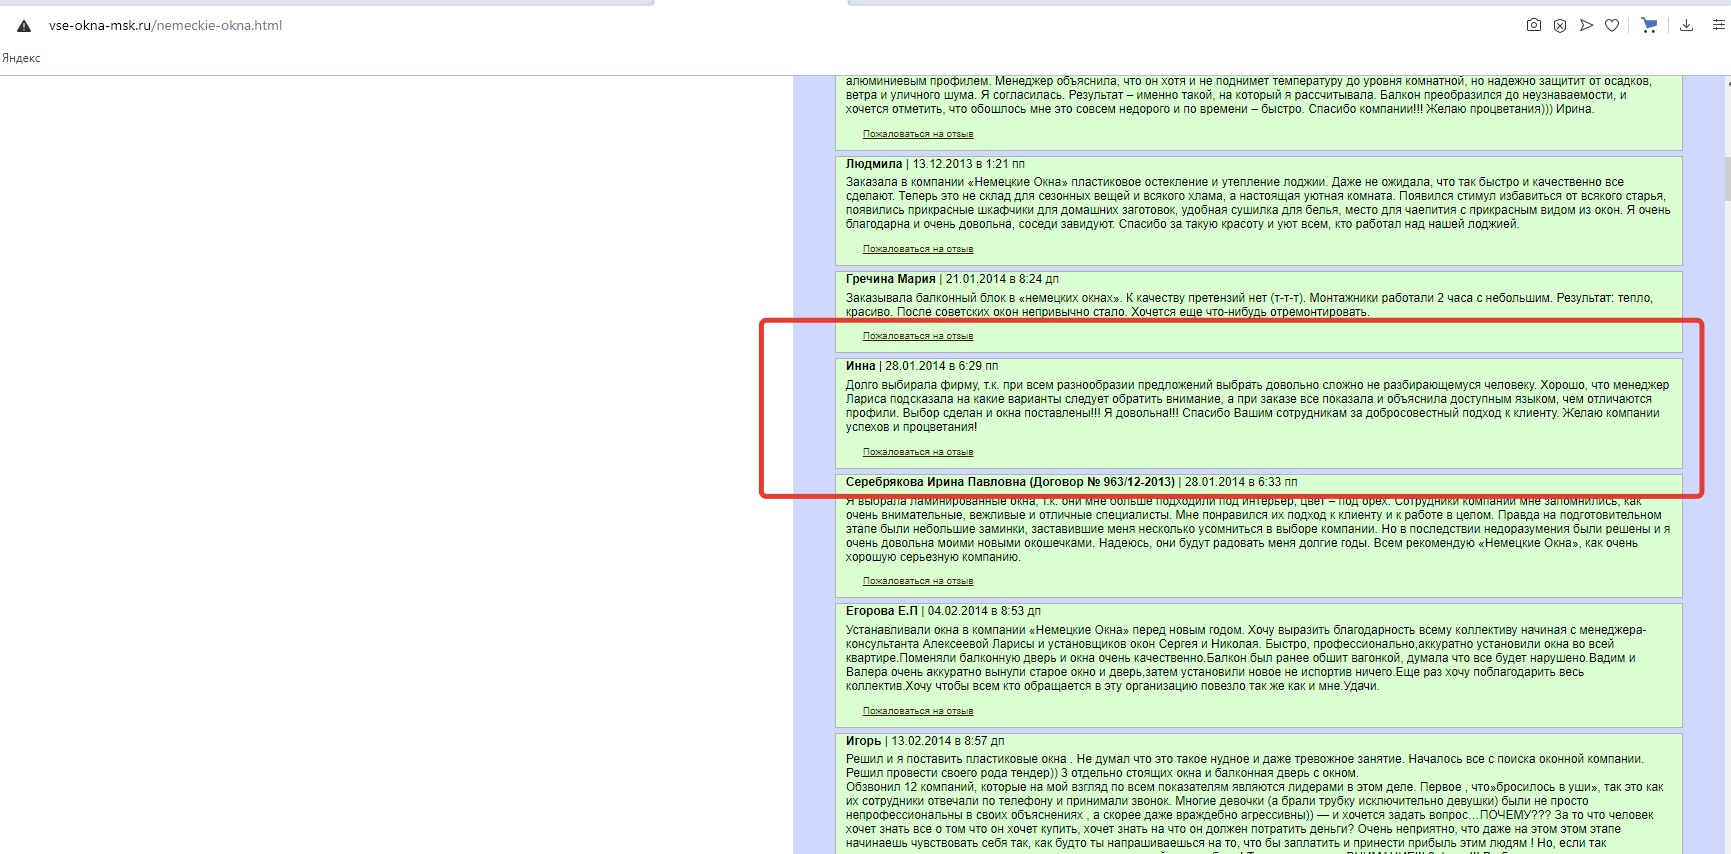Click complaint link under Егорова Е.П review
Viewport: 1731px width, 854px height.
pos(918,711)
